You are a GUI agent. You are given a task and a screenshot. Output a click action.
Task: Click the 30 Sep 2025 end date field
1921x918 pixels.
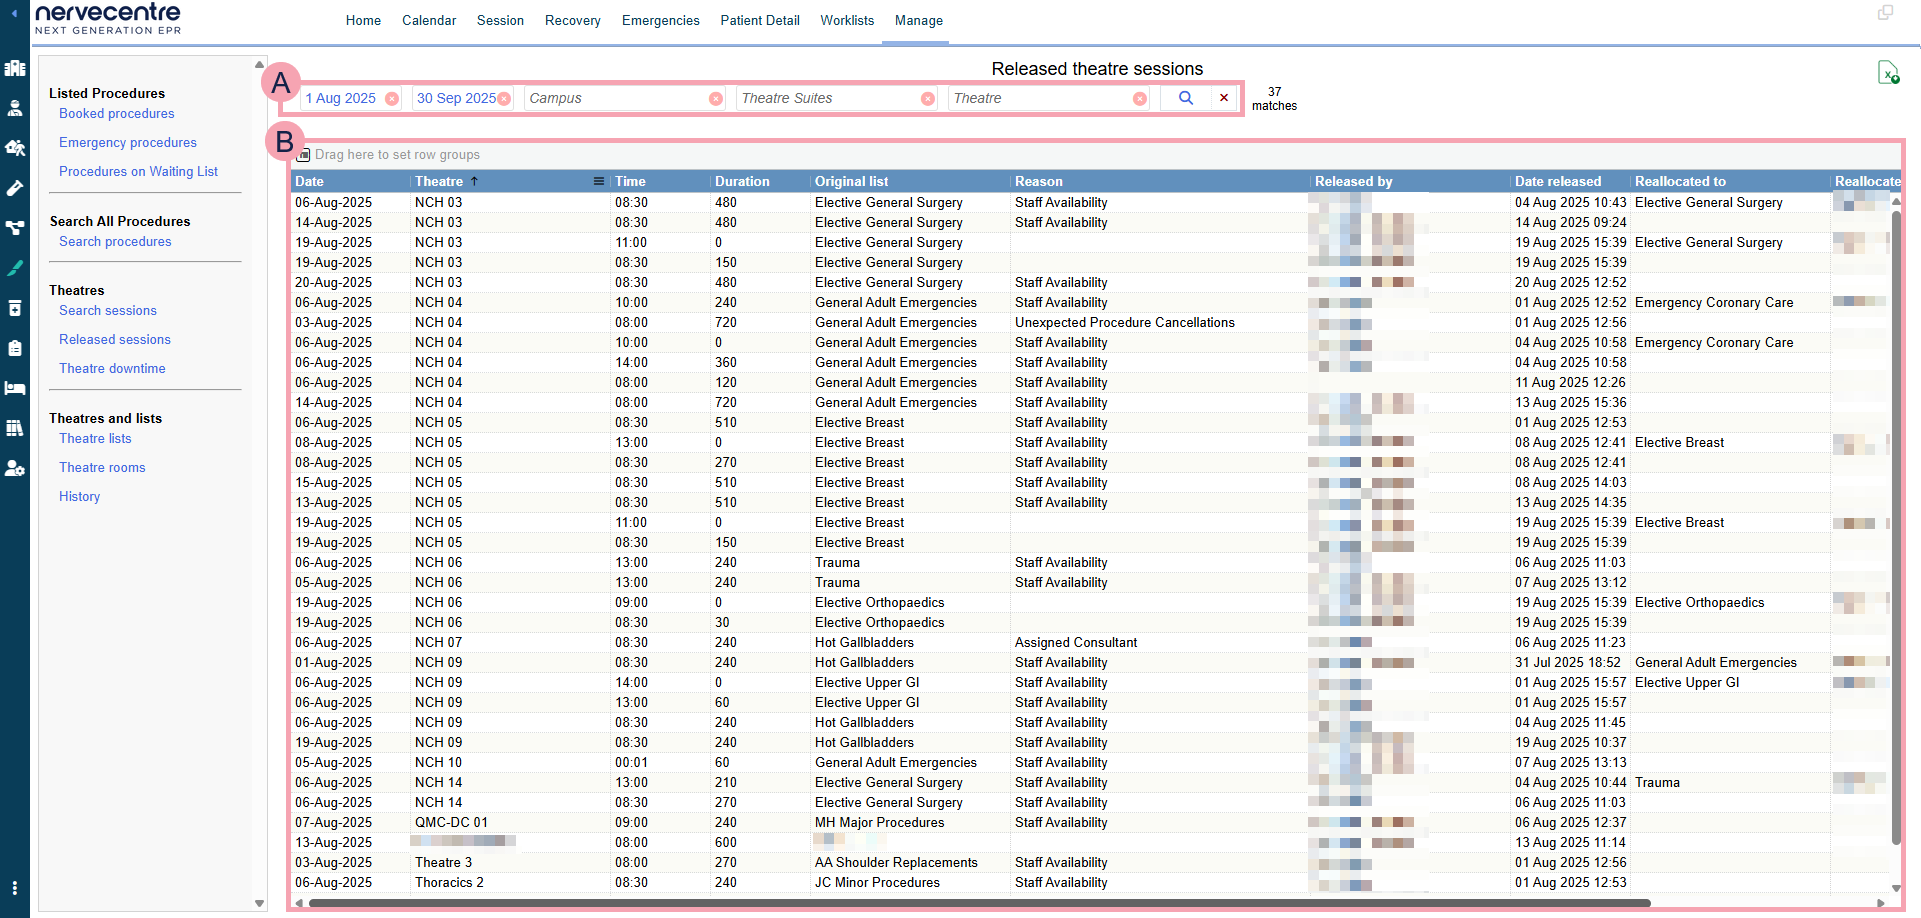click(x=455, y=98)
